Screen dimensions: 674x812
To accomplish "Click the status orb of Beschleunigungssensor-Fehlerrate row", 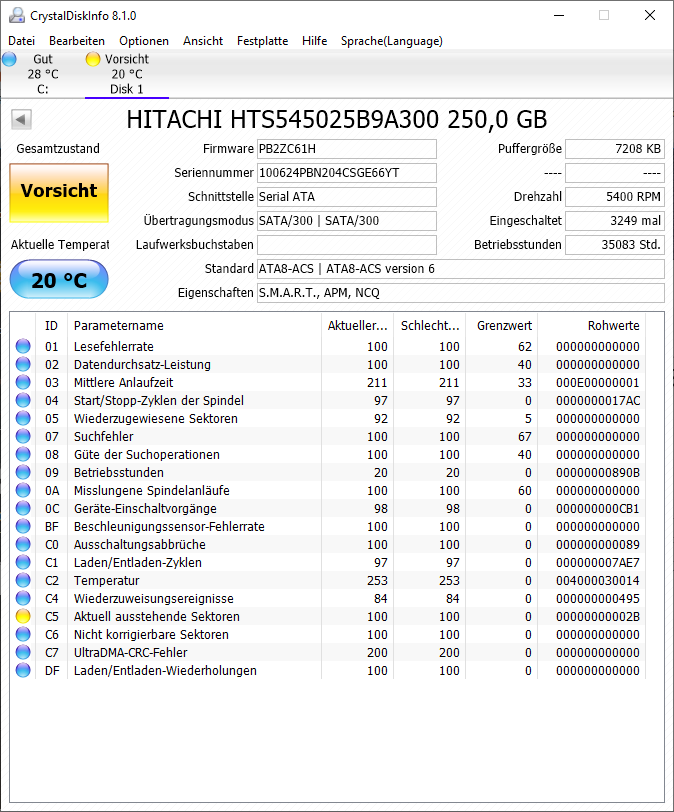I will click(23, 526).
